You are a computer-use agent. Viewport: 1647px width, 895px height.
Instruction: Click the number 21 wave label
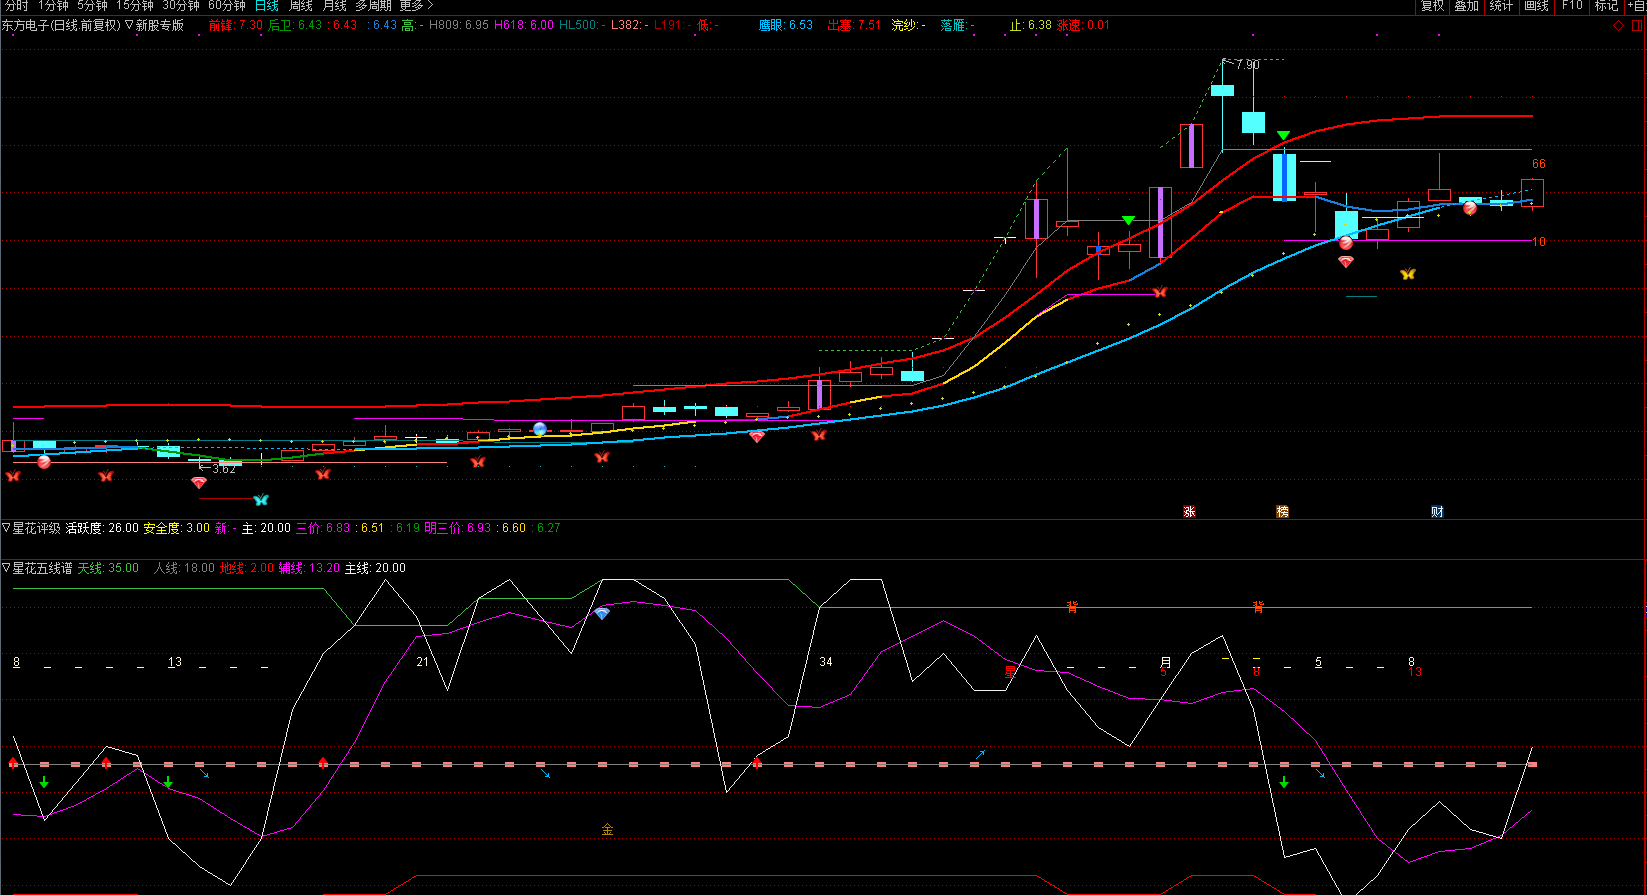click(x=422, y=662)
